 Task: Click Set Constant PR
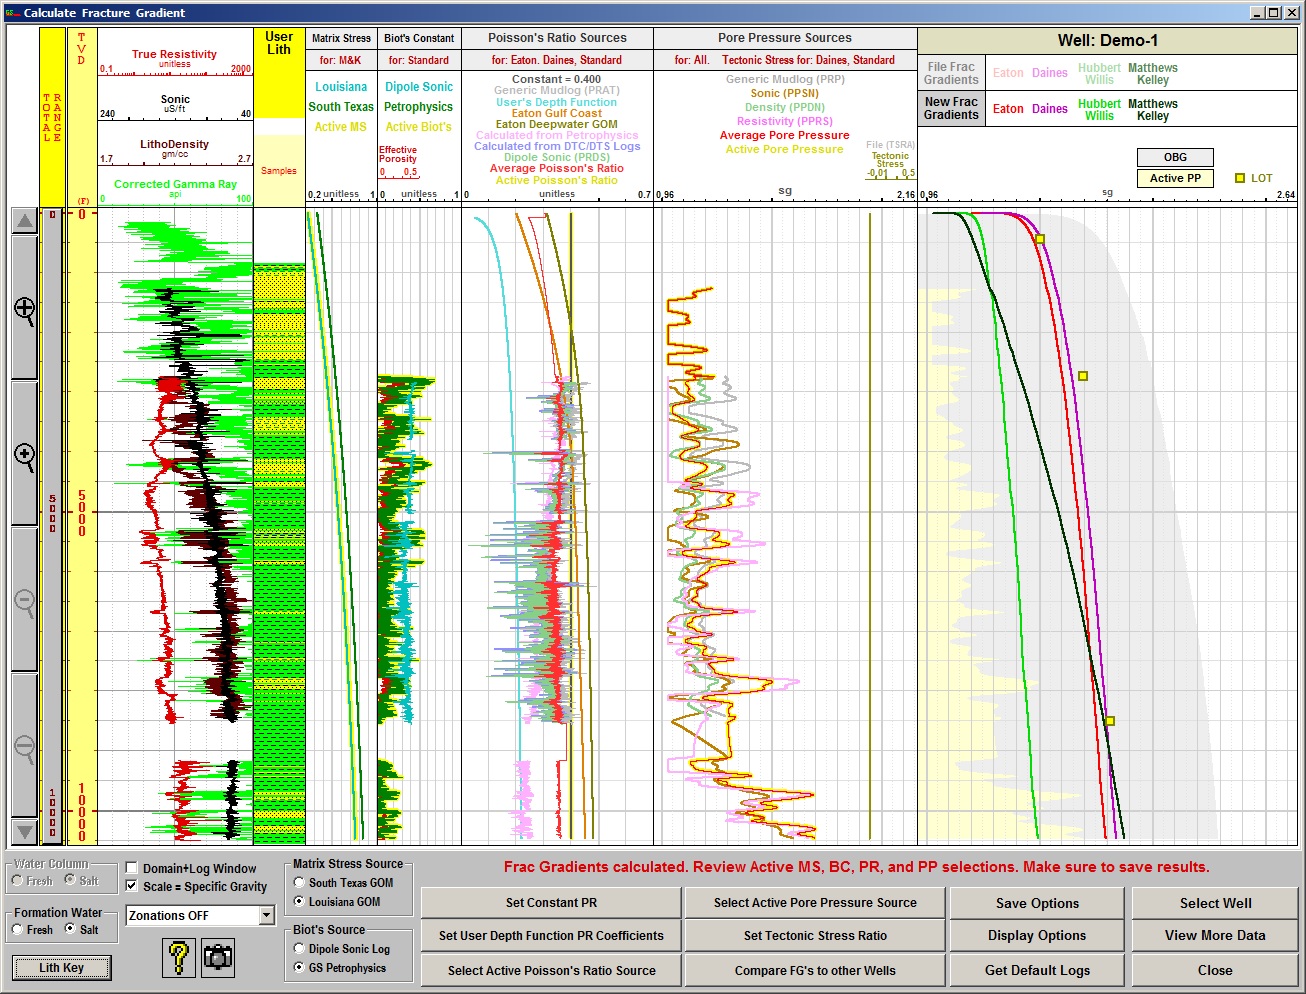[x=550, y=902]
